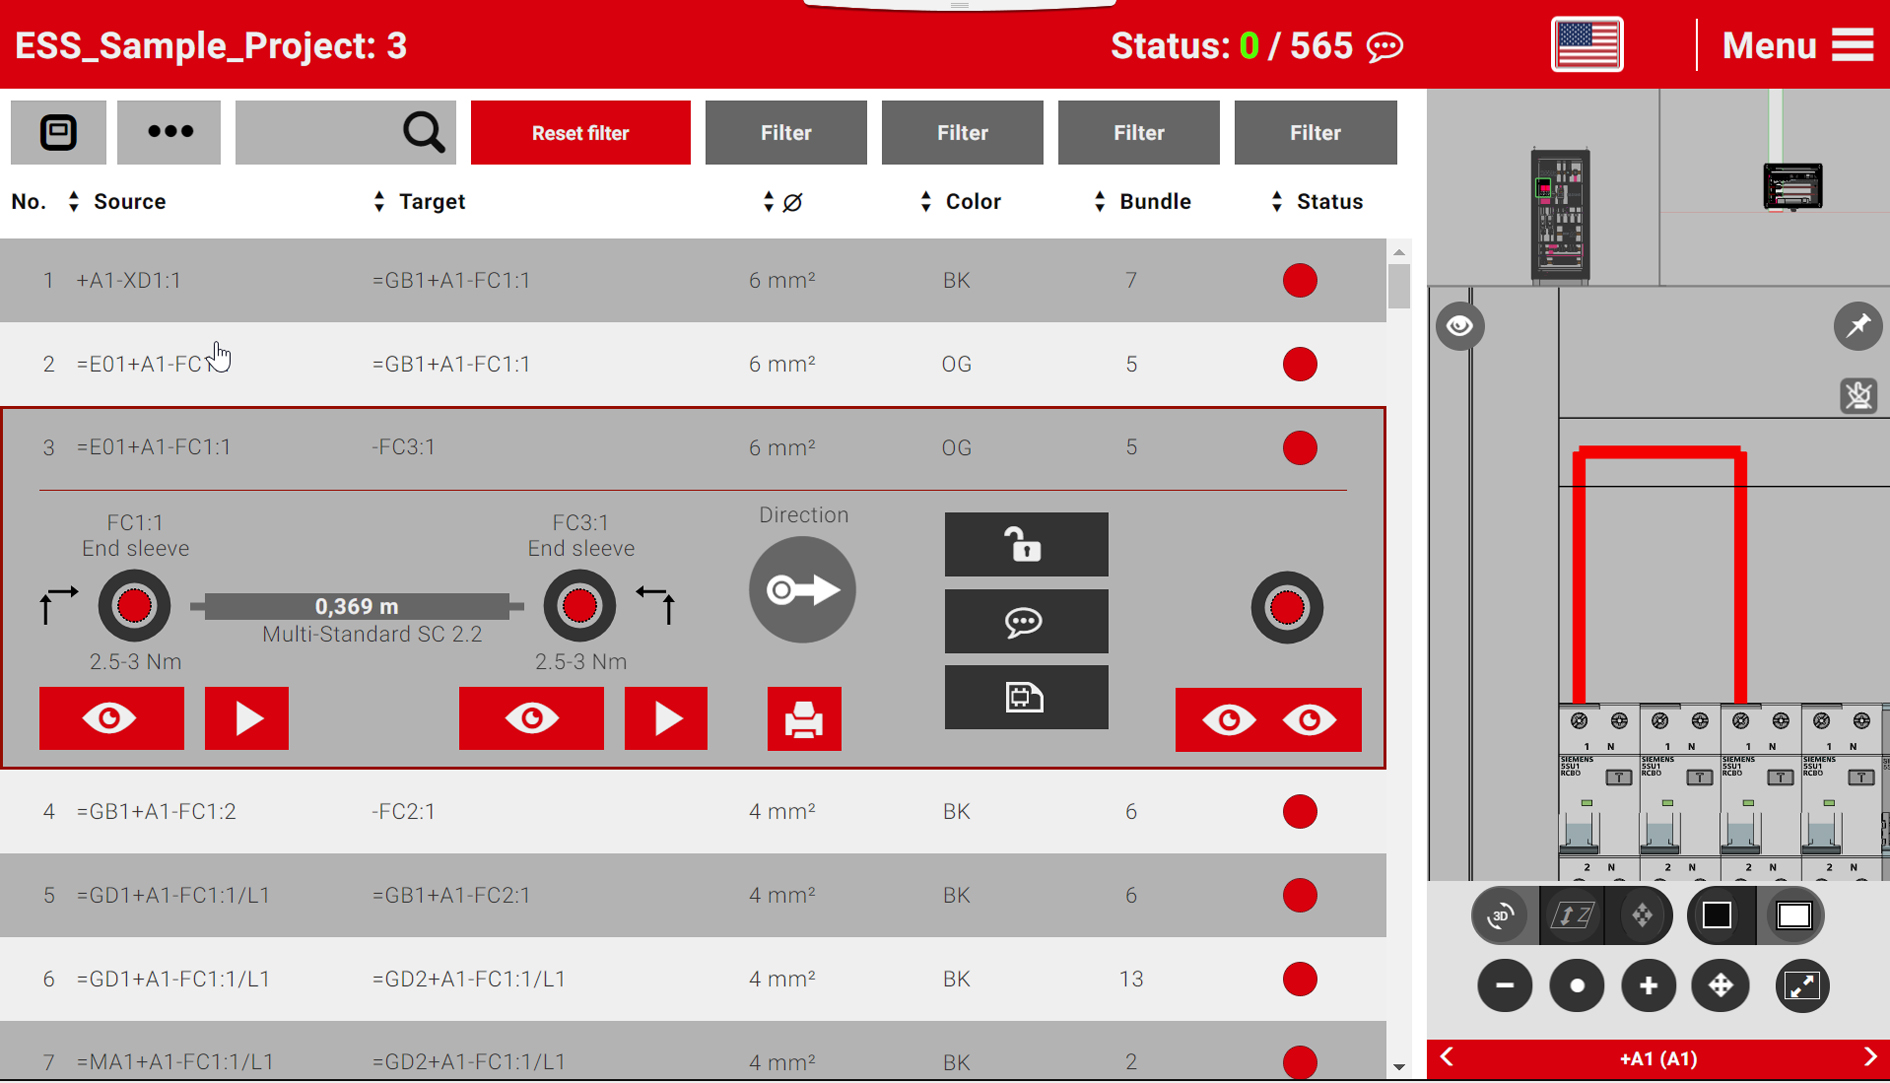Click the printer icon in wire details
The width and height of the screenshot is (1890, 1083).
click(804, 719)
